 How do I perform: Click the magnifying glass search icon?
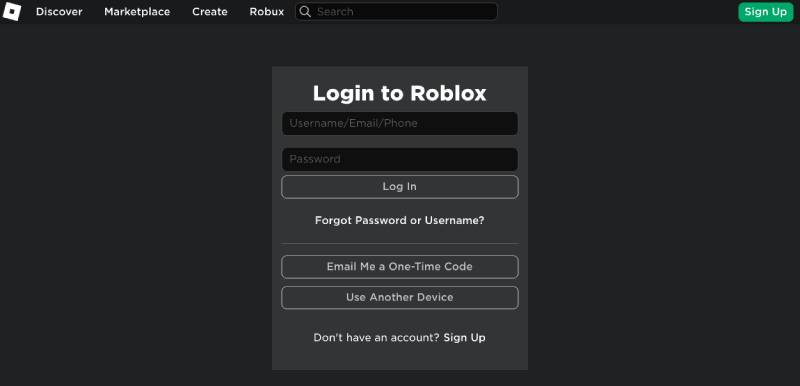(x=305, y=12)
